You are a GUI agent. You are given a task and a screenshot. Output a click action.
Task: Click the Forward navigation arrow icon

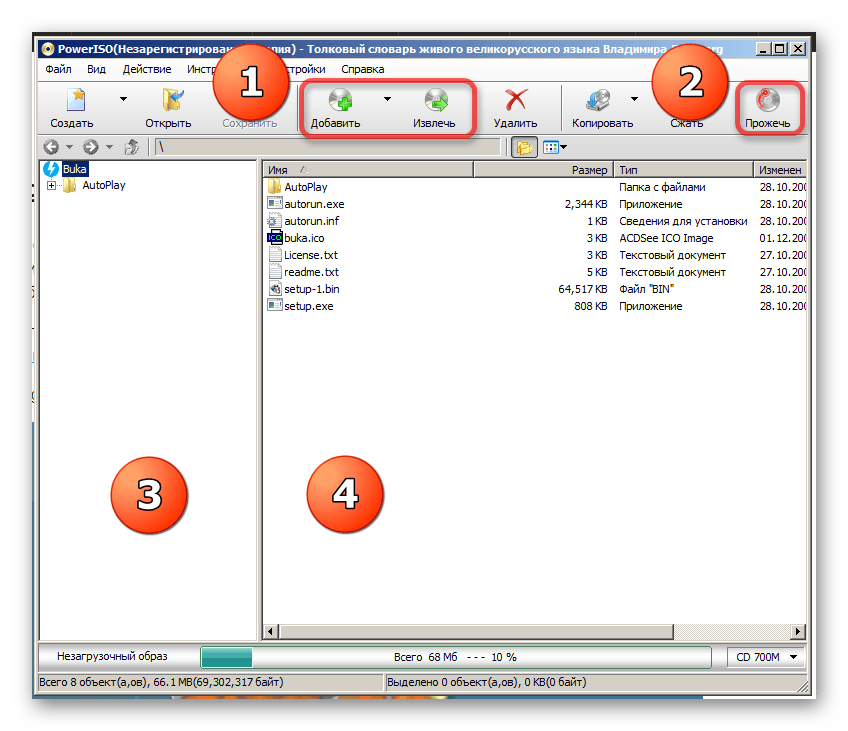(91, 147)
